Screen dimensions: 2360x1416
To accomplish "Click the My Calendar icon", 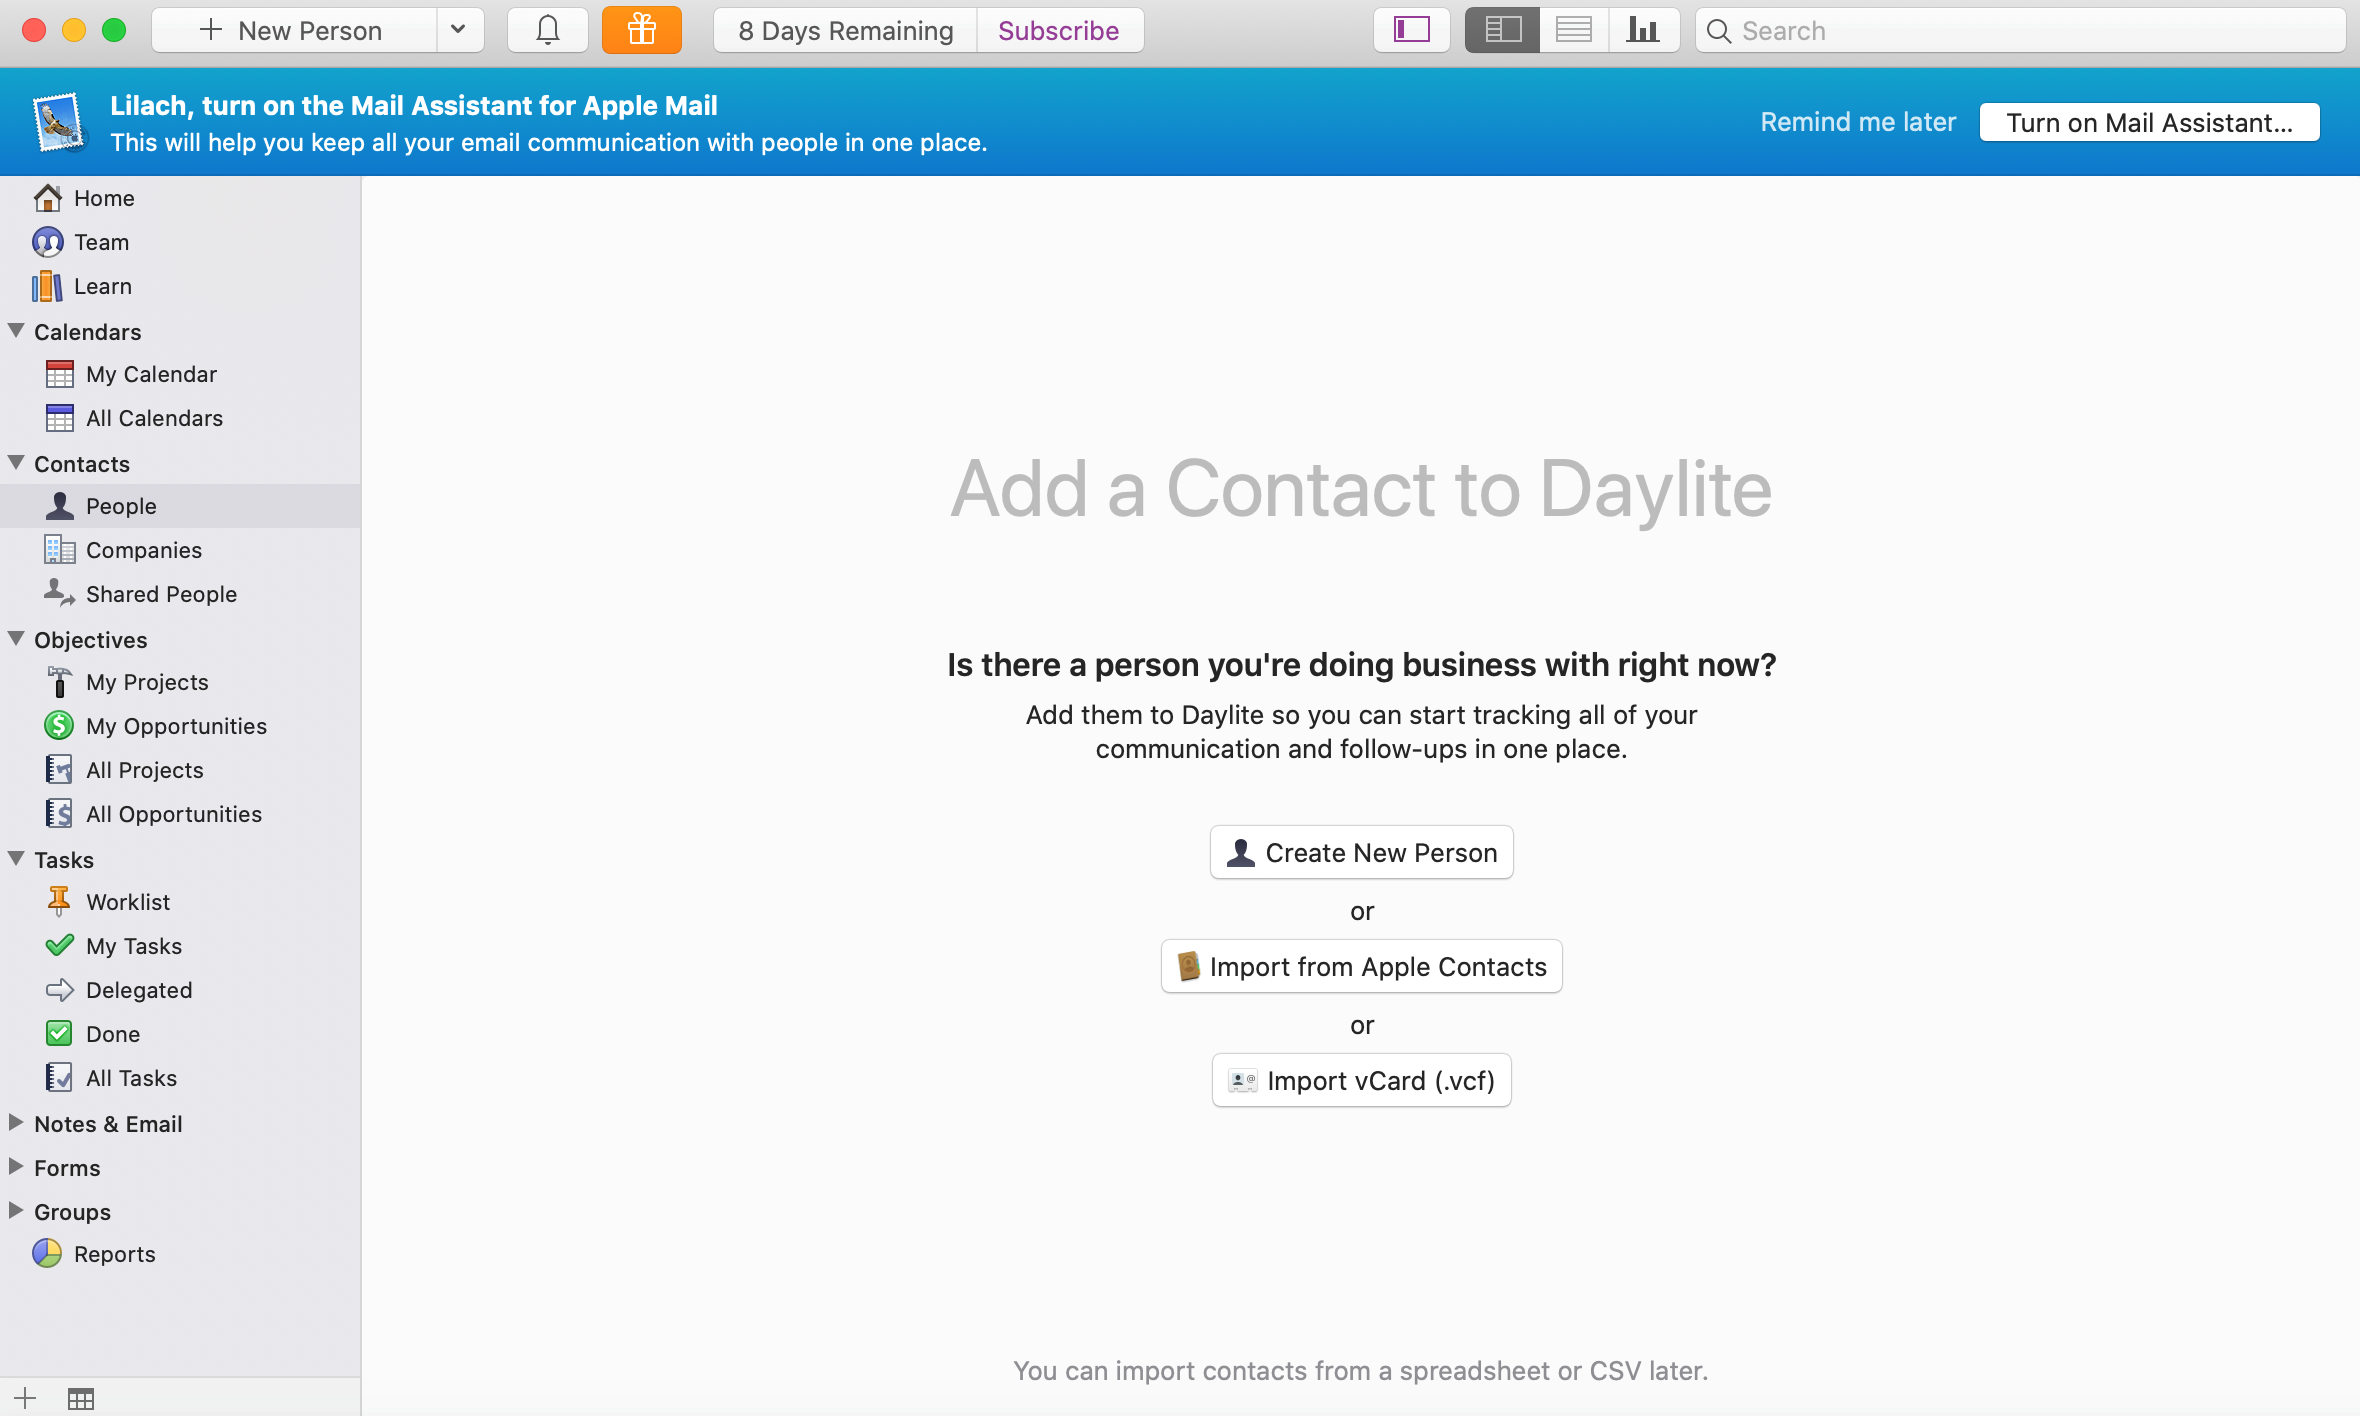I will pos(61,373).
